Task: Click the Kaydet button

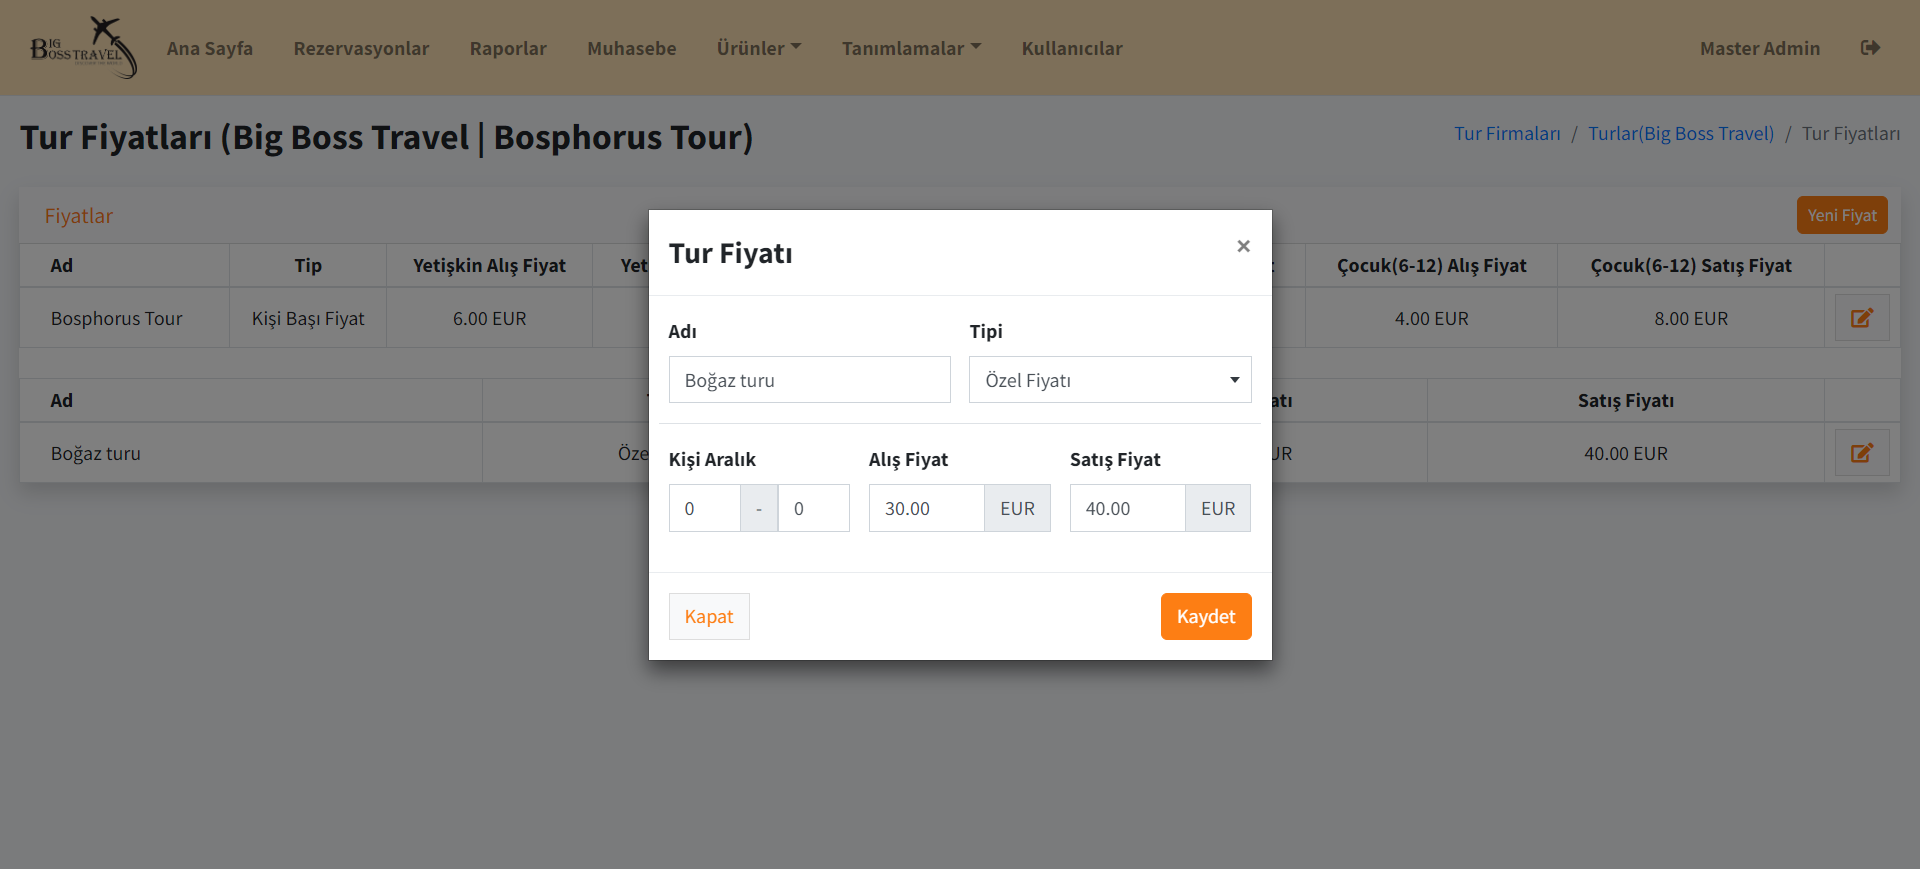Action: pos(1206,616)
